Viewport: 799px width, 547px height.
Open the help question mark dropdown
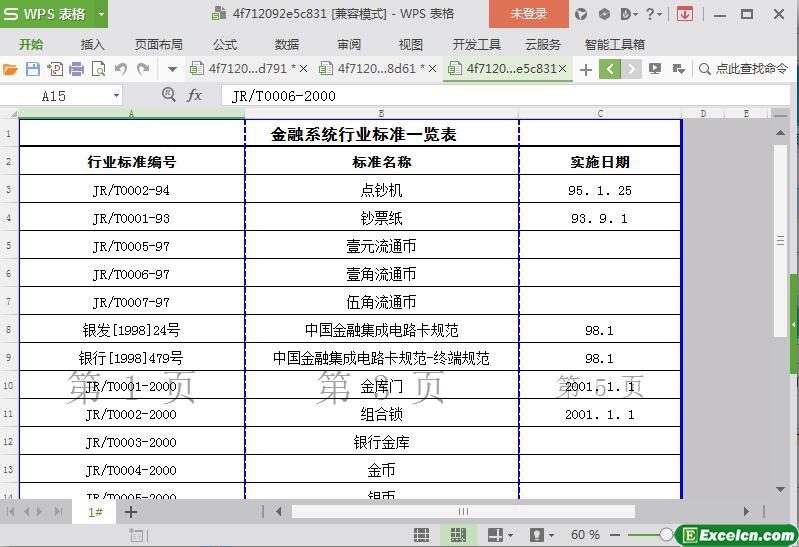(x=653, y=14)
